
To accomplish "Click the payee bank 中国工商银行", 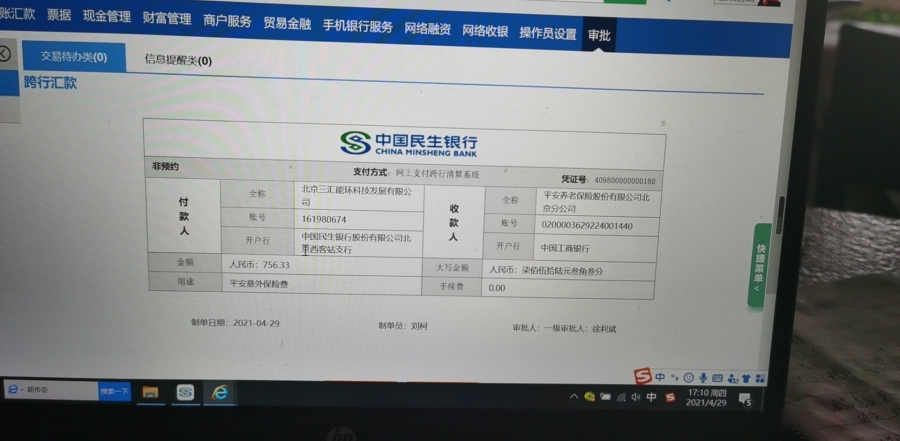I will click(x=565, y=249).
